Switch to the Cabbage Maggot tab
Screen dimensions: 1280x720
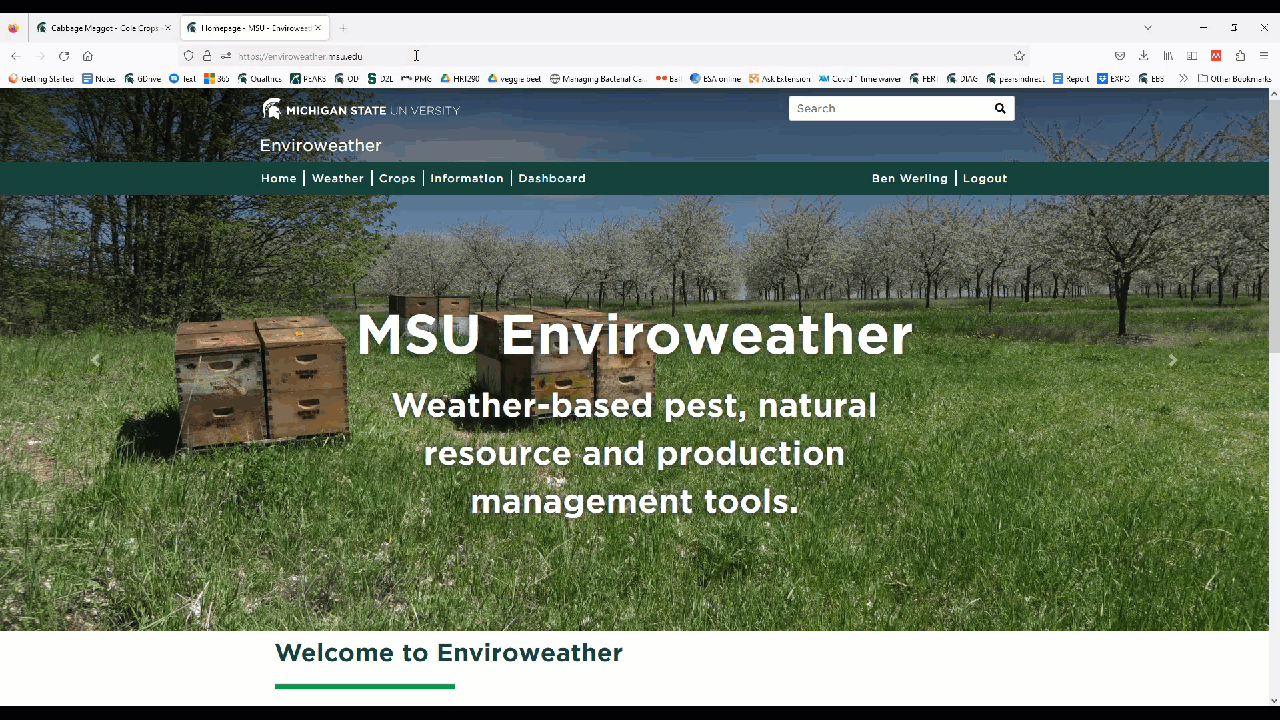click(x=100, y=27)
